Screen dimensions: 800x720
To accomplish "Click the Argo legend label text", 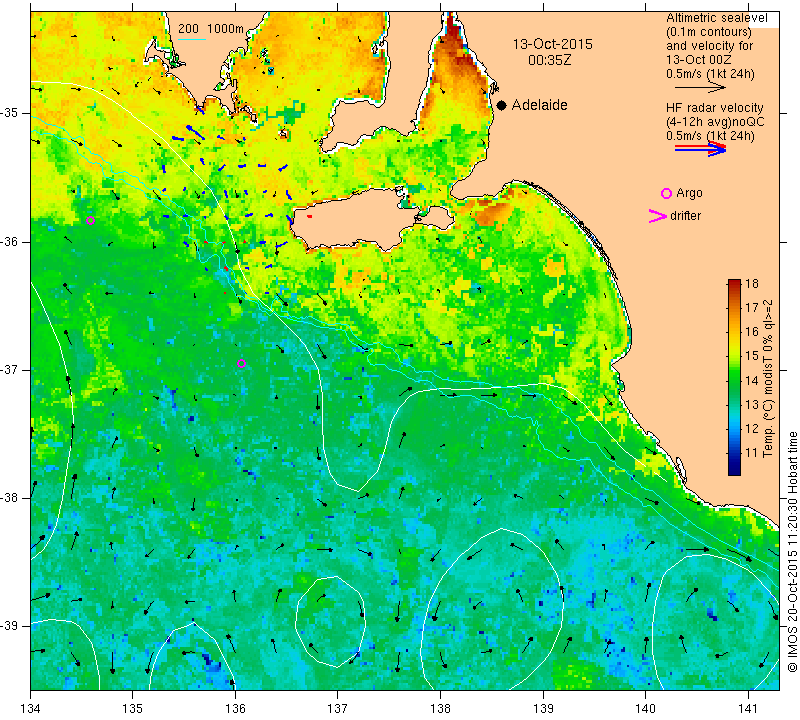I will (689, 193).
